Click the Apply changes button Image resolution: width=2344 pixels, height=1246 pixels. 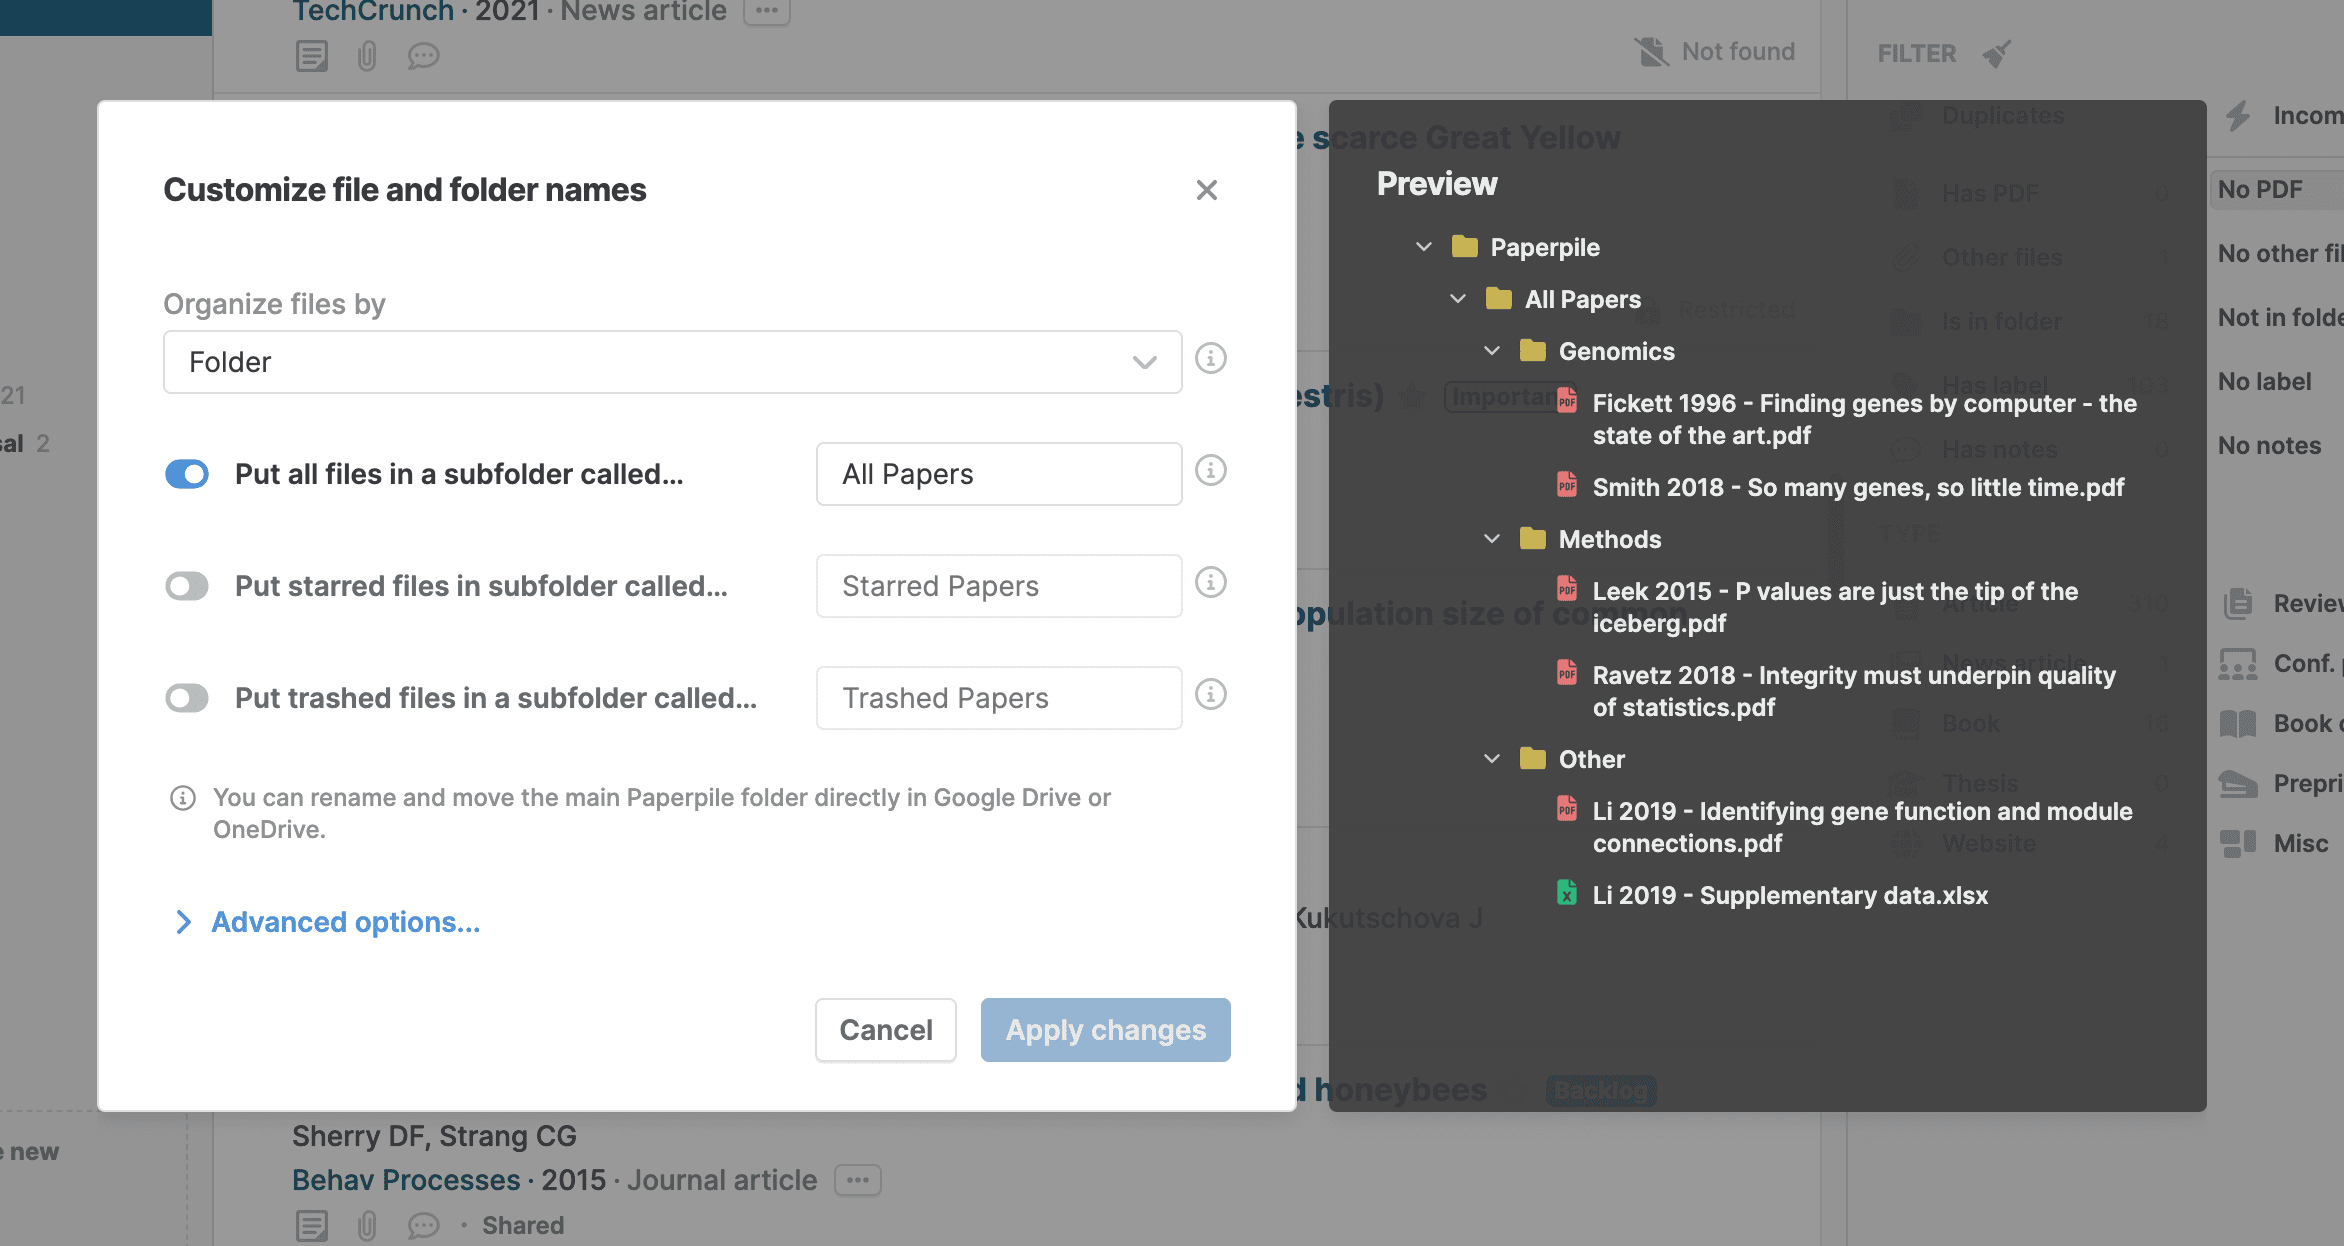(1105, 1030)
